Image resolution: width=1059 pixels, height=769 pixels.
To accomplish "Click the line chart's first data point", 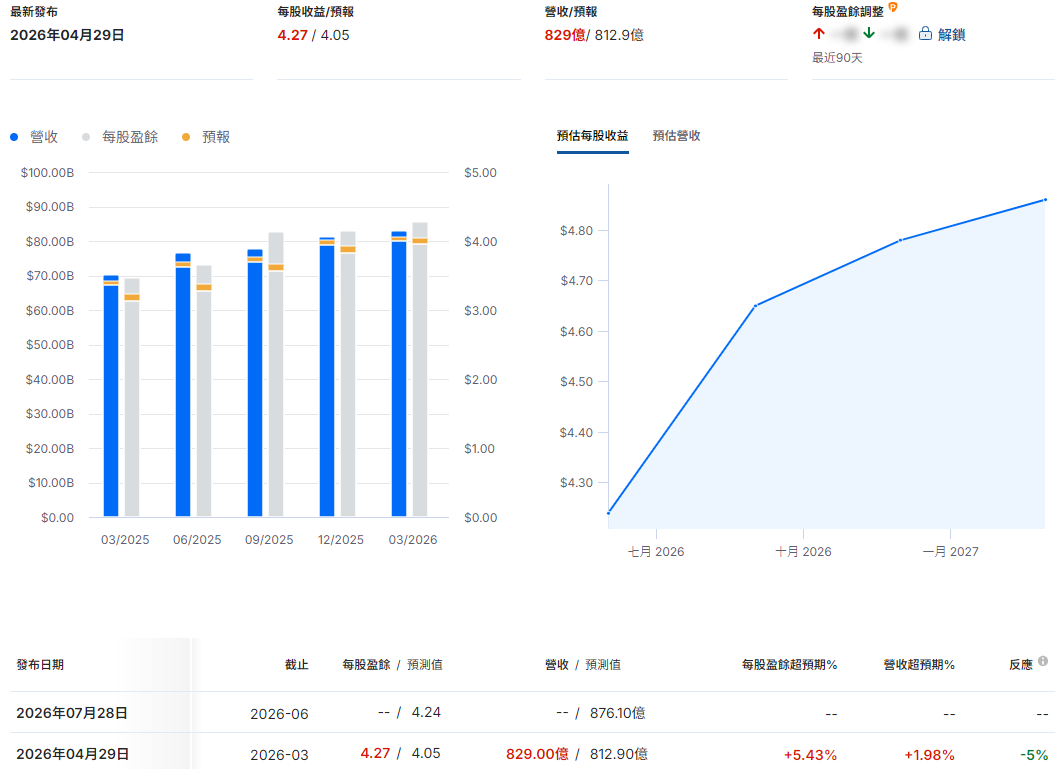I will pyautogui.click(x=609, y=513).
